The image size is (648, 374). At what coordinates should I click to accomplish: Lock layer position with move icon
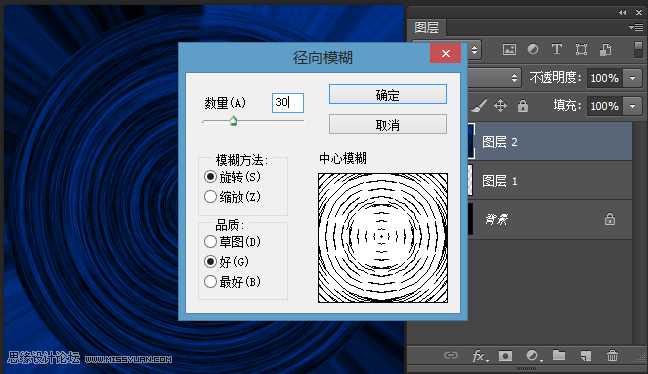(500, 106)
